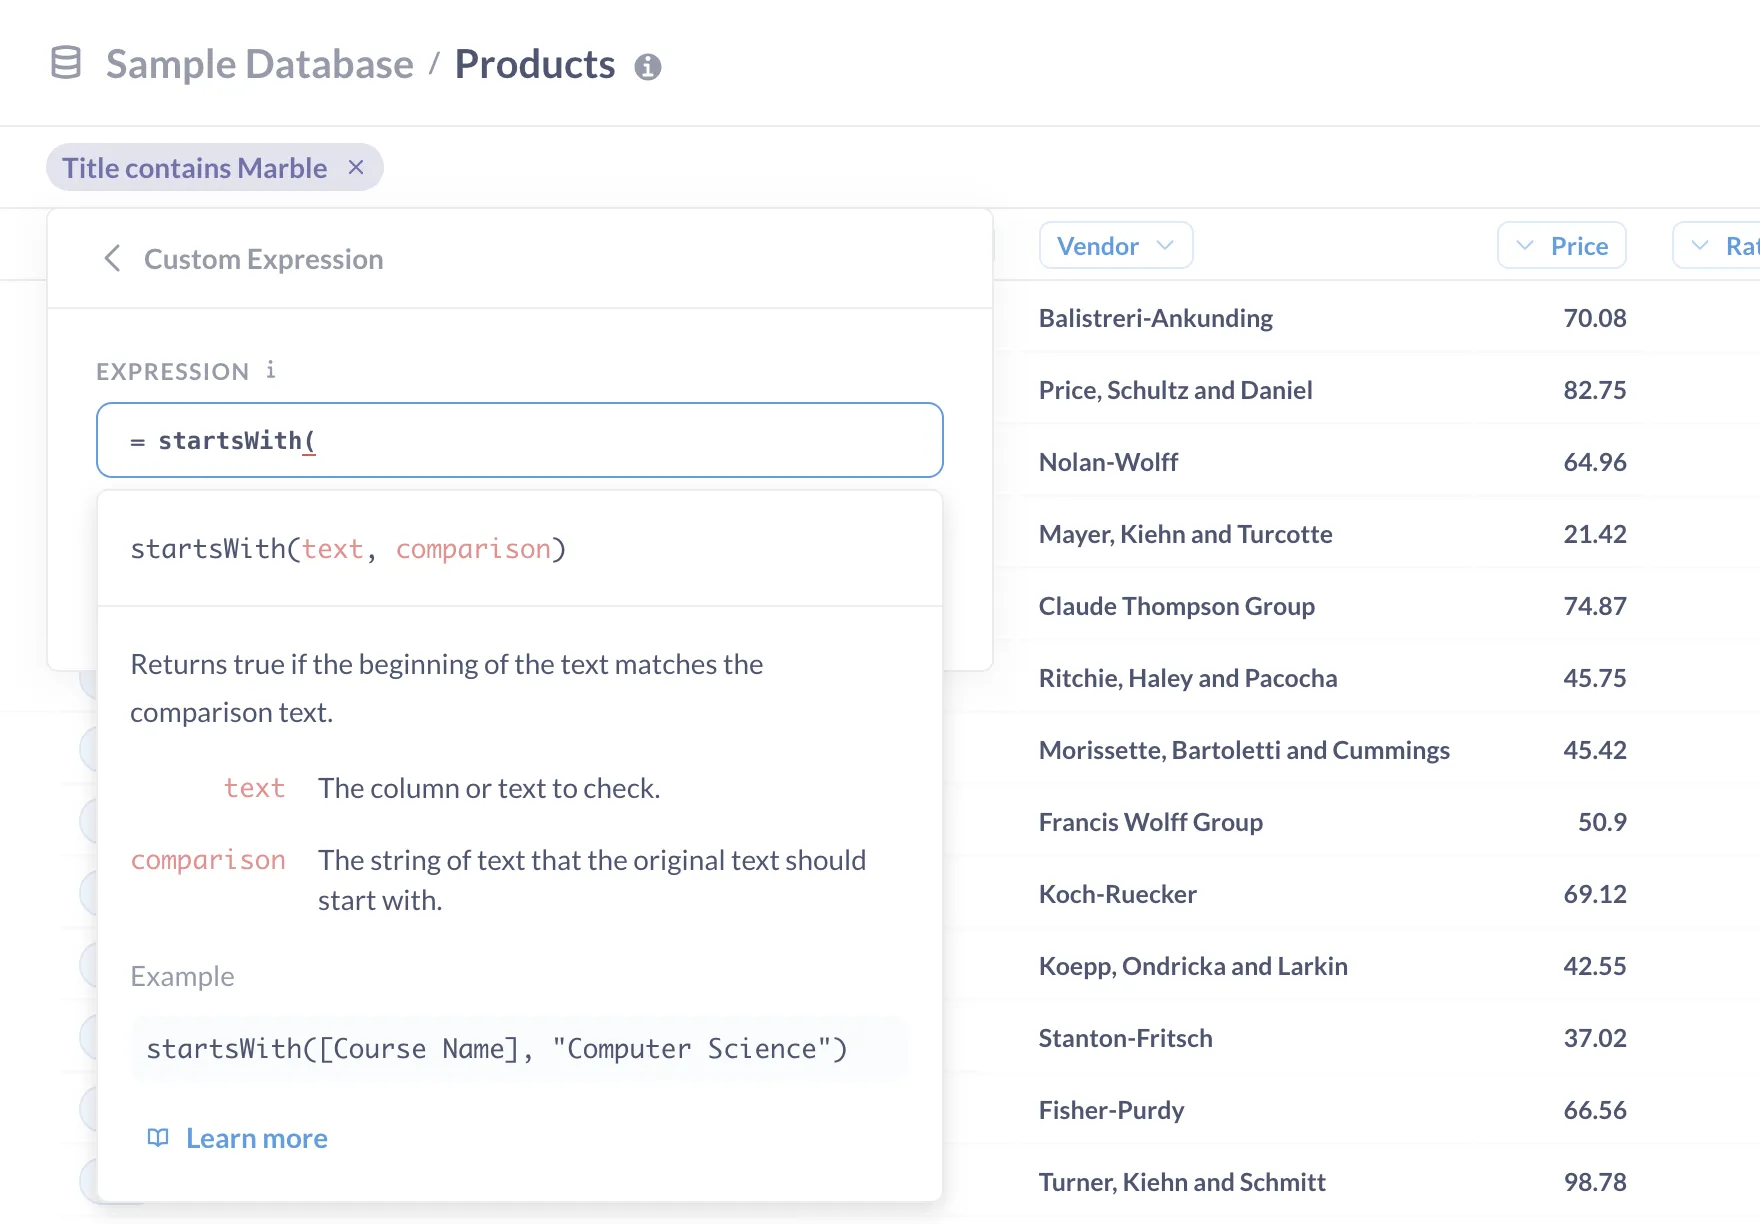The width and height of the screenshot is (1760, 1224).
Task: Open the Learn more documentation link
Action: pyautogui.click(x=256, y=1138)
